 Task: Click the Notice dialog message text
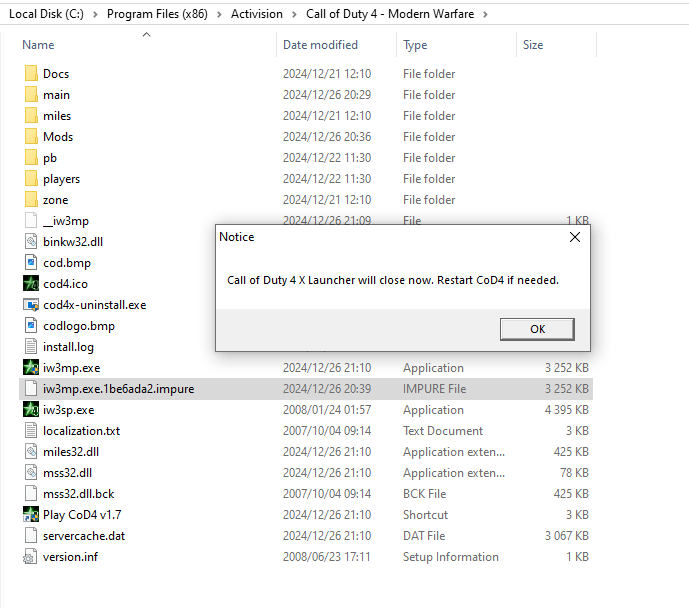(393, 280)
